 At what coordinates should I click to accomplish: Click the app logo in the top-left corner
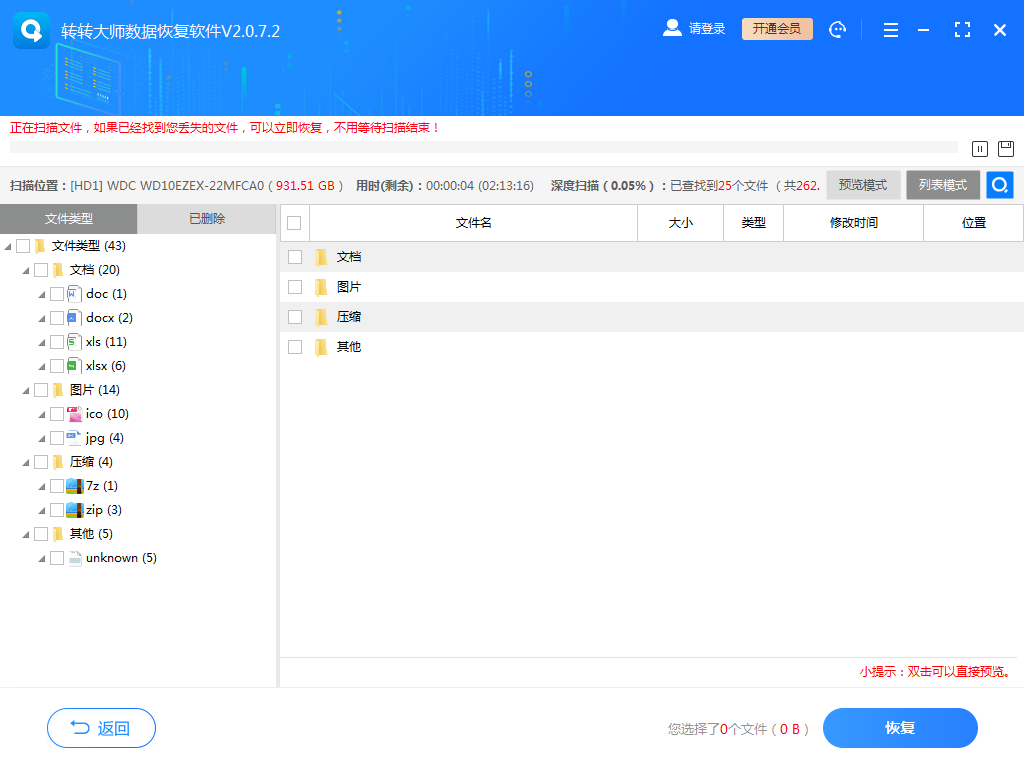[30, 30]
